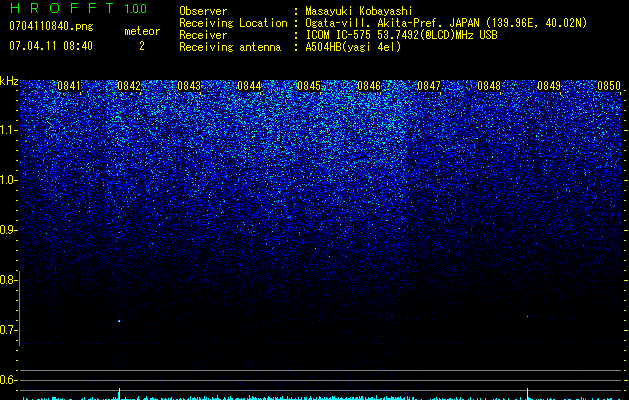This screenshot has height=400, width=629.
Task: Click the meteor count value 2
Action: (x=142, y=46)
